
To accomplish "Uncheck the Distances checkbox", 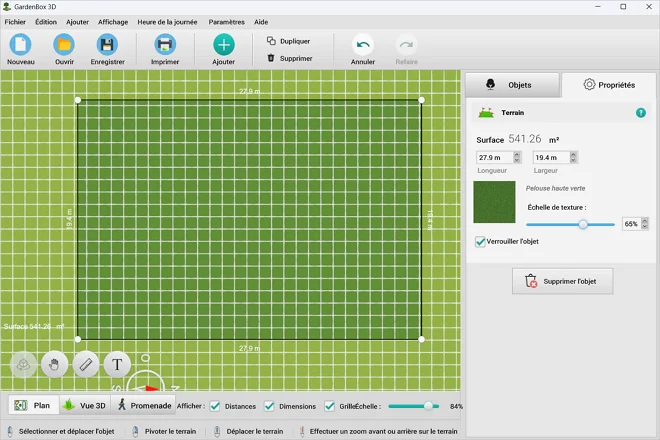I will coord(215,406).
